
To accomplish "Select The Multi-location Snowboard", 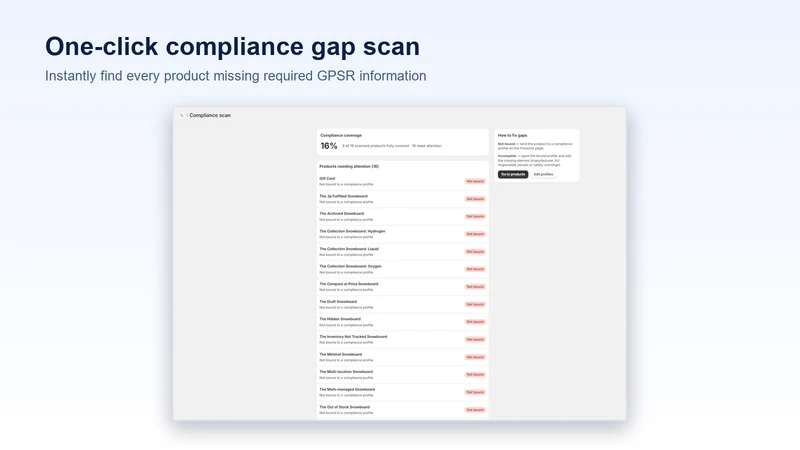I will pos(402,374).
